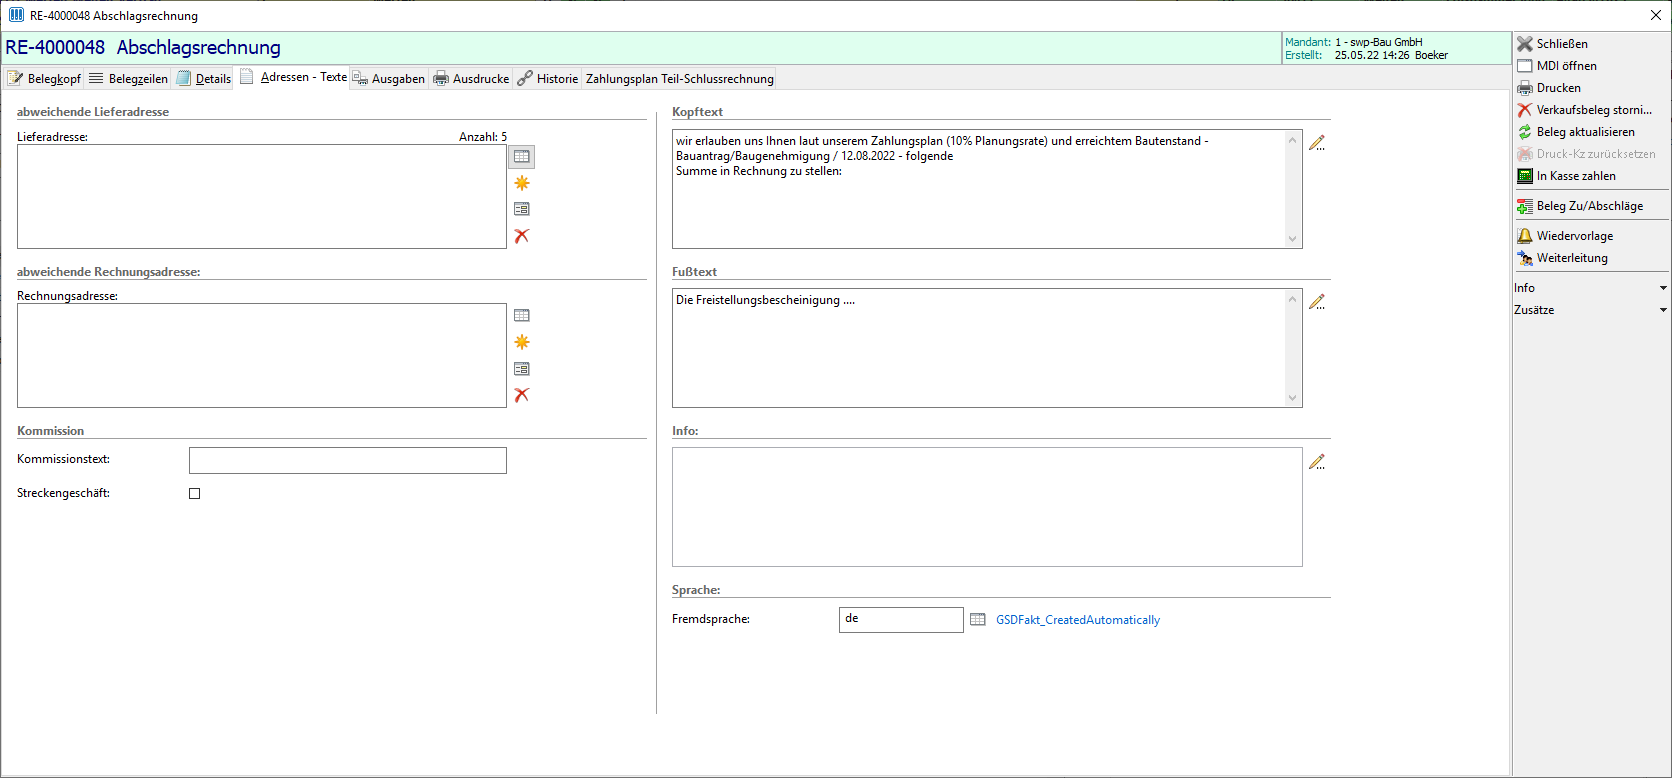The height and width of the screenshot is (778, 1672).
Task: Open Zahlungsplan Teil-Schlussrechnung tab
Action: pyautogui.click(x=680, y=79)
